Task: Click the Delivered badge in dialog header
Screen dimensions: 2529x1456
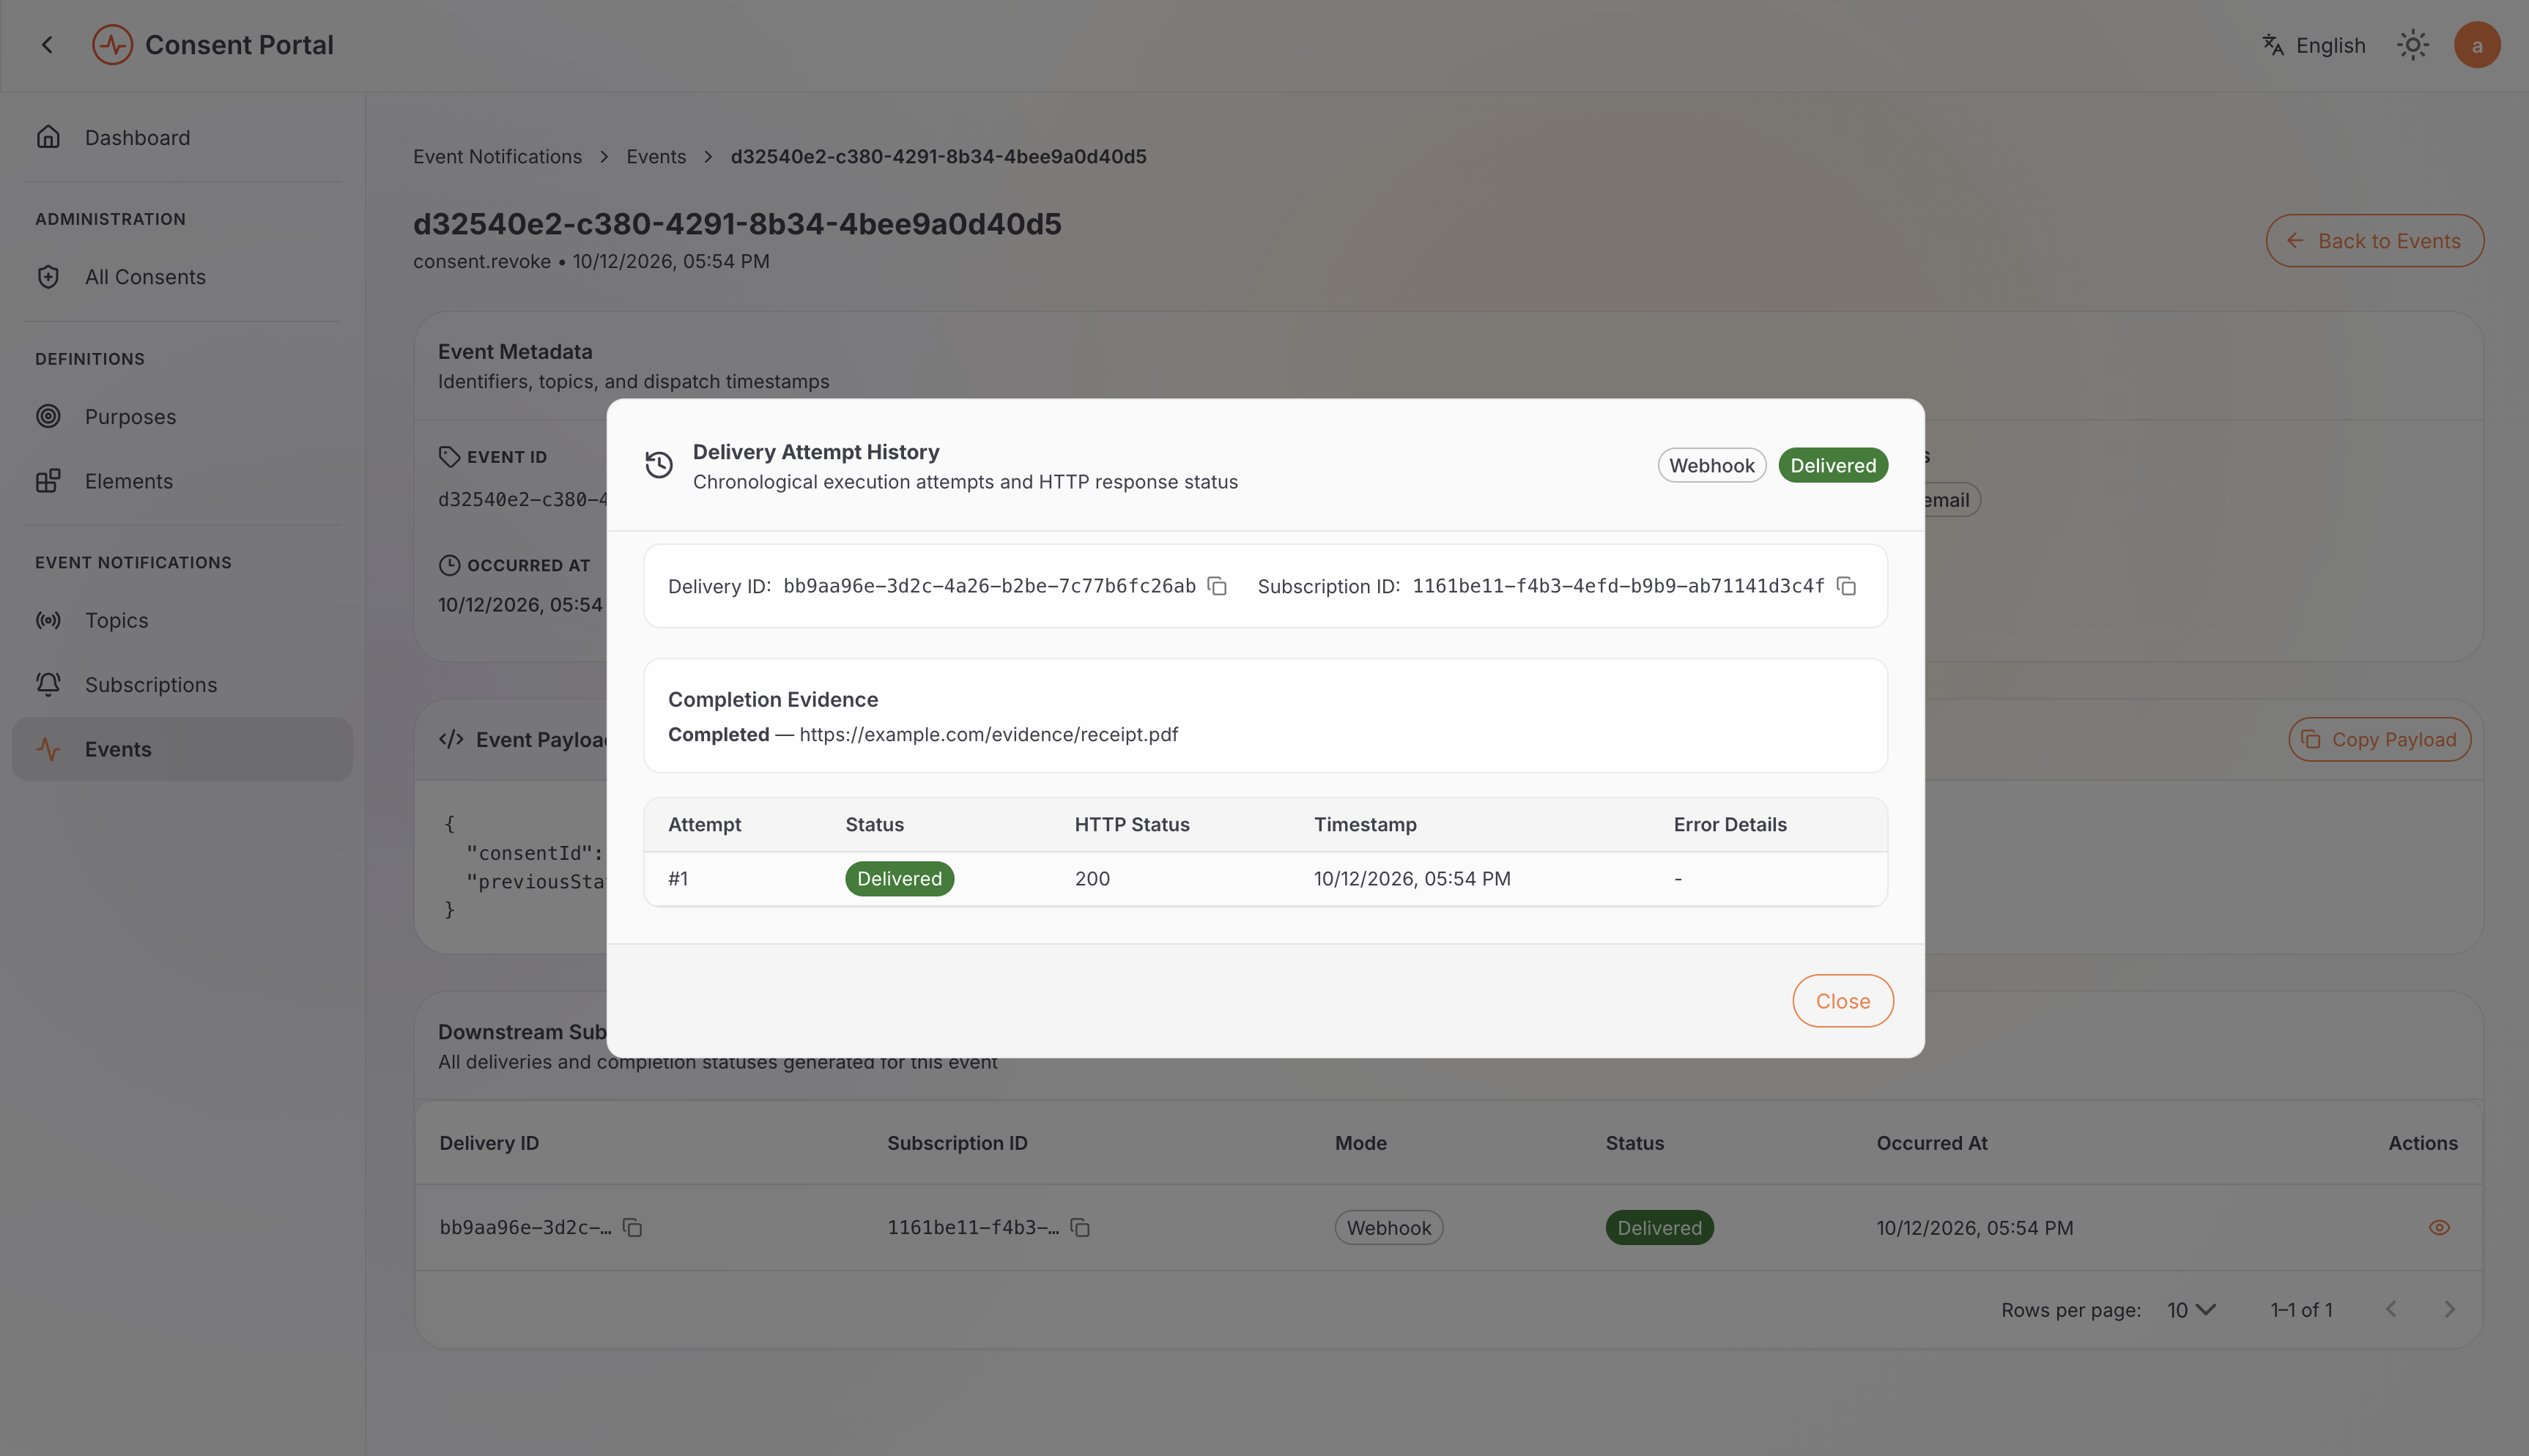Action: click(x=1833, y=465)
